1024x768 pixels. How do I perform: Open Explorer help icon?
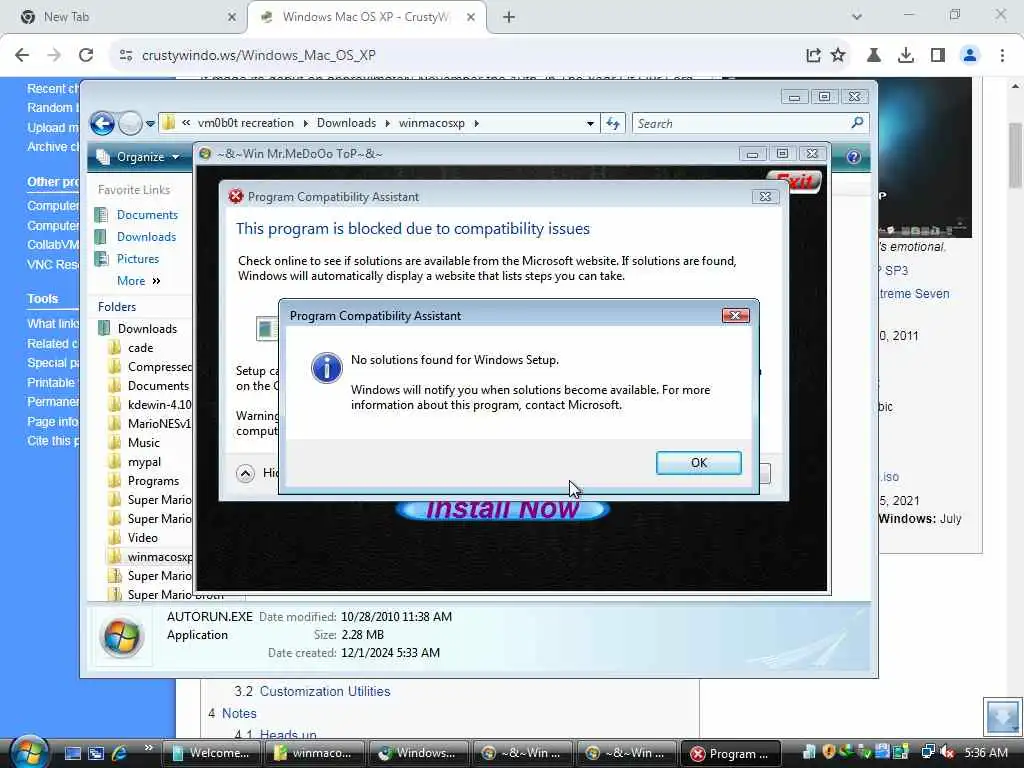coord(853,157)
